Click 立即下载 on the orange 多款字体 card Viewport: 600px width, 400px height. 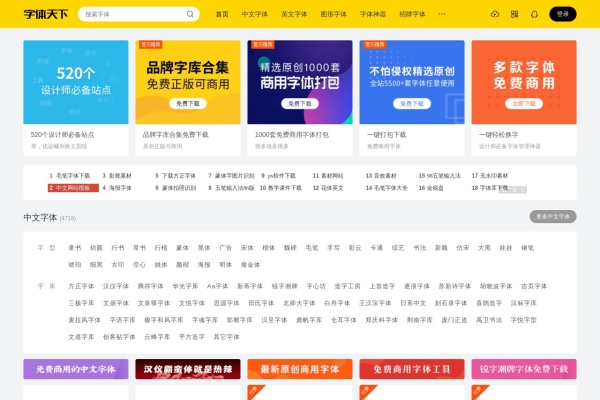[524, 103]
